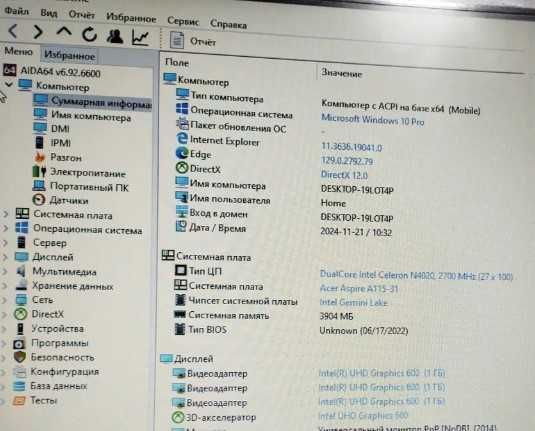Screen dimensions: 535x431
Task: Click the Хранение данных drive icon
Action: pyautogui.click(x=21, y=285)
